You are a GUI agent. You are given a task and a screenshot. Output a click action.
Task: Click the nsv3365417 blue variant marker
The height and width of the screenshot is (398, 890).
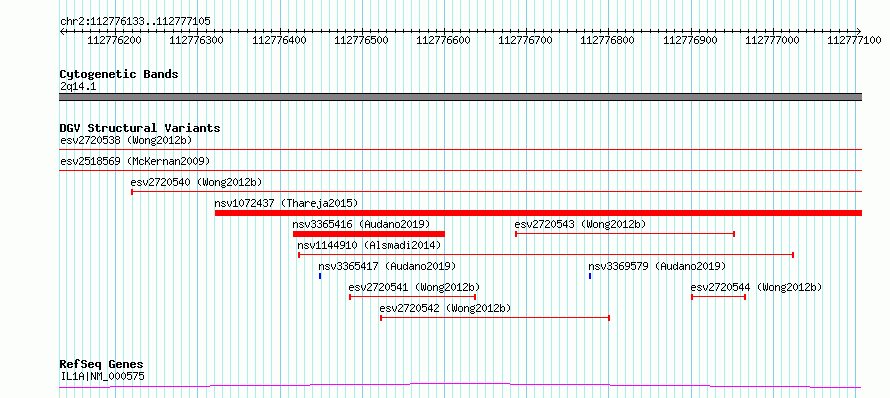320,276
